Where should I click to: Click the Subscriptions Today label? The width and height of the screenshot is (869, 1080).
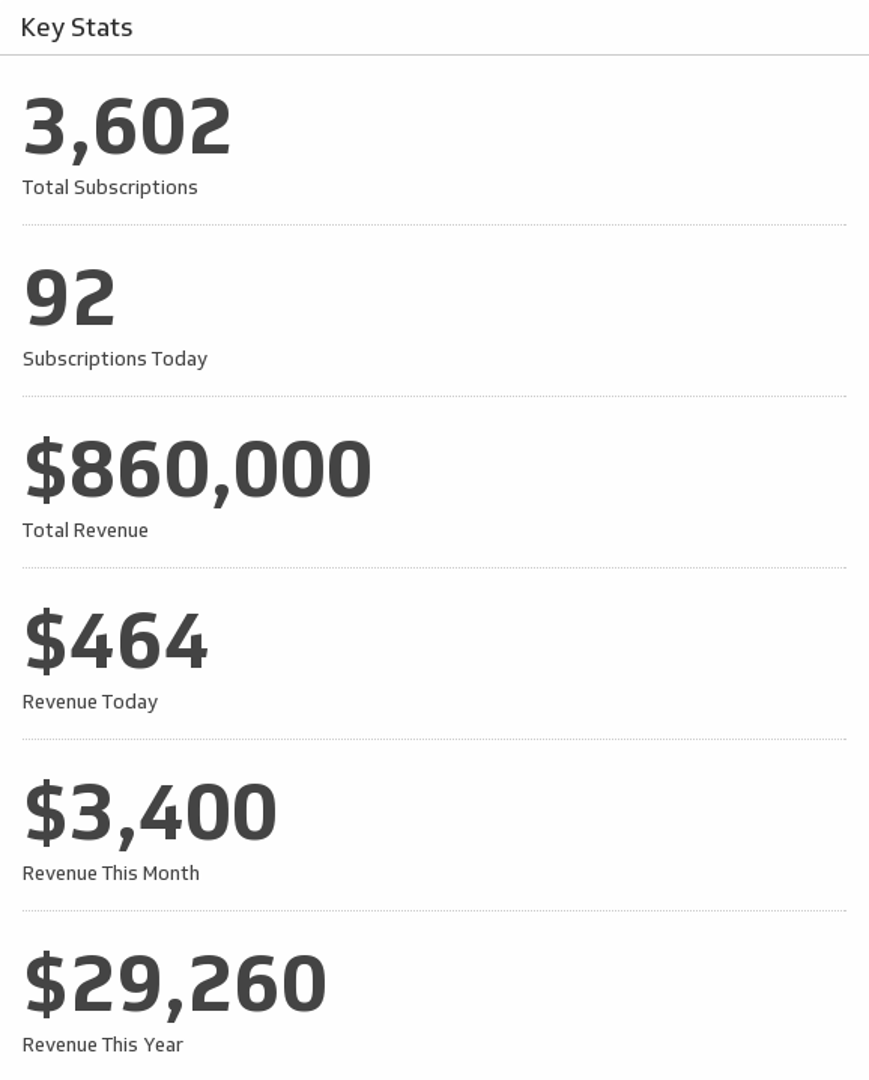115,358
